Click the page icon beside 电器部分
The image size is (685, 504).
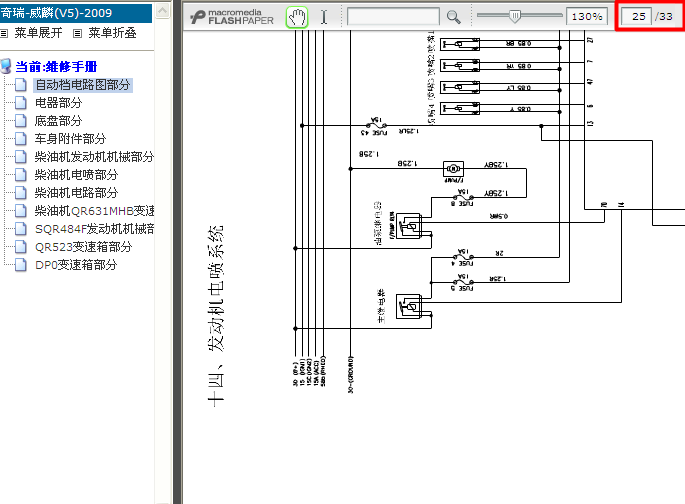22,103
